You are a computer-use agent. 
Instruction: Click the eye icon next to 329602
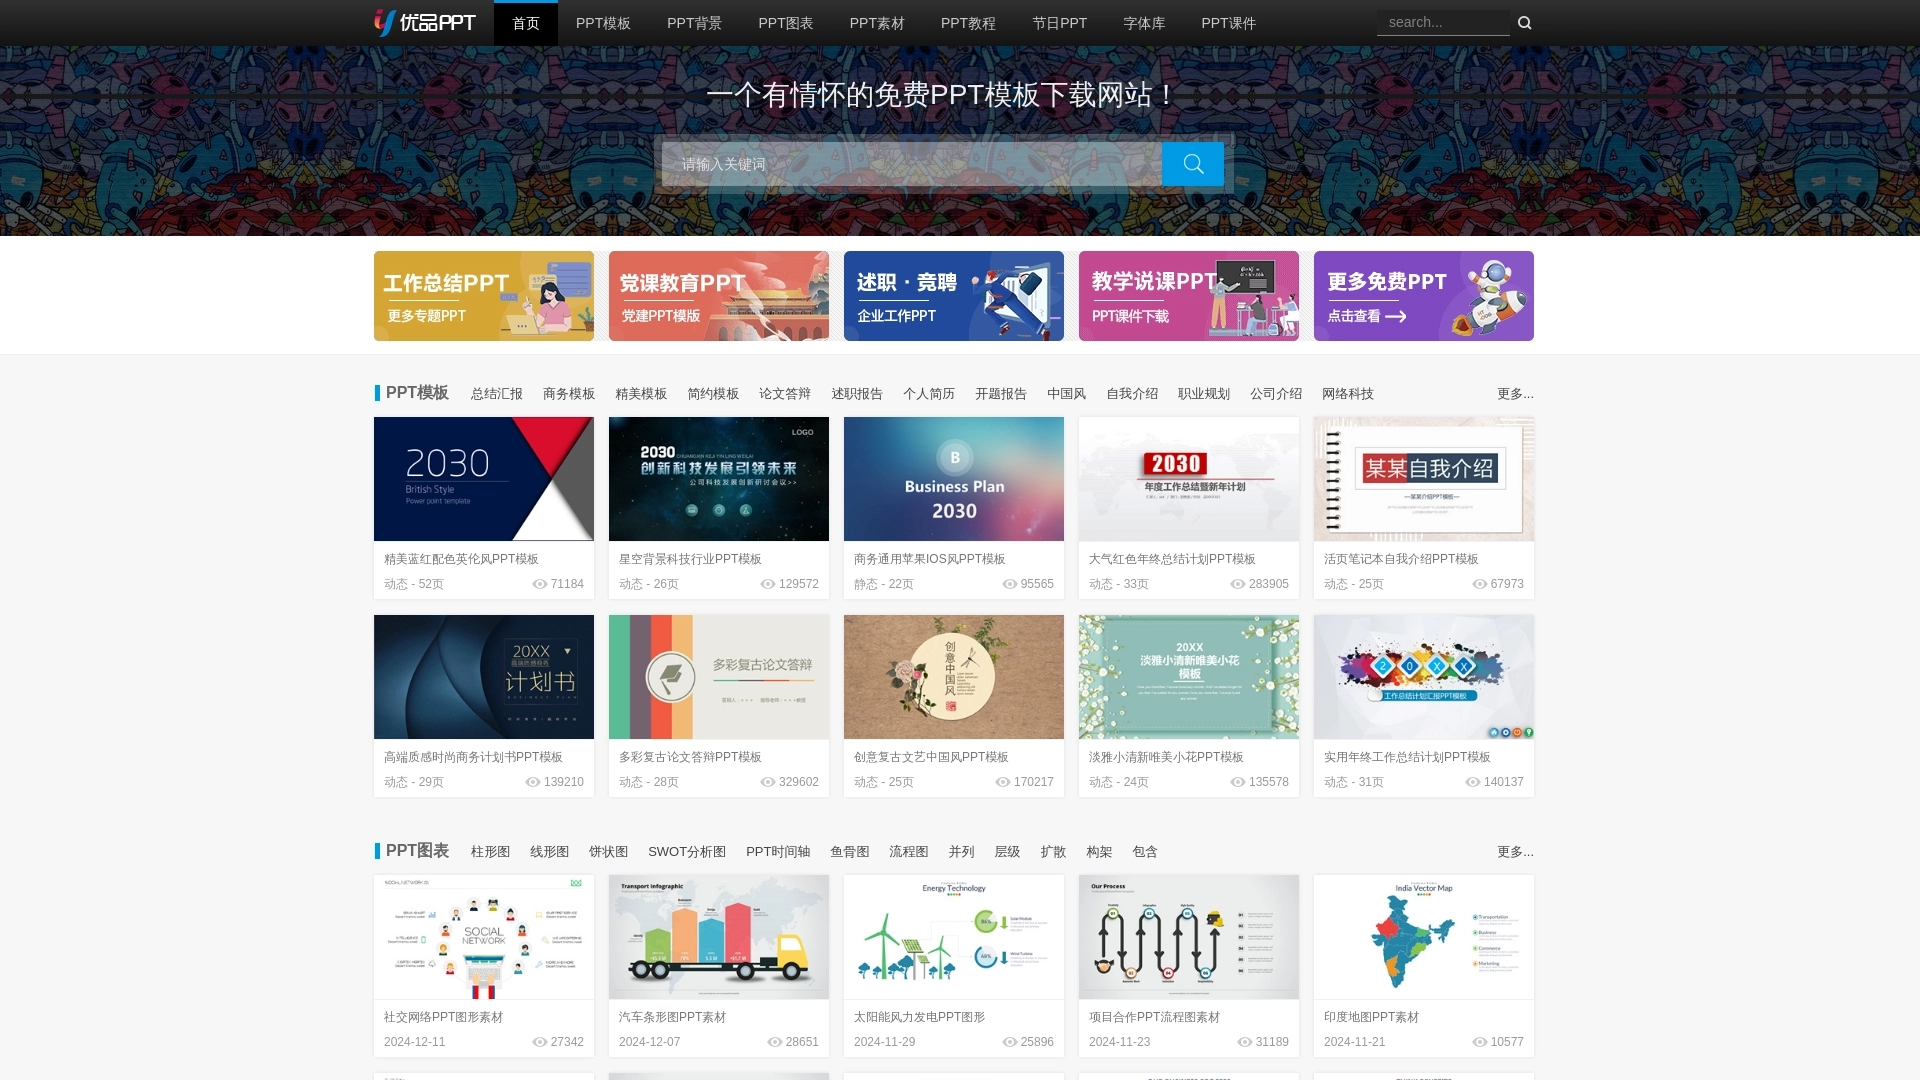(x=768, y=782)
